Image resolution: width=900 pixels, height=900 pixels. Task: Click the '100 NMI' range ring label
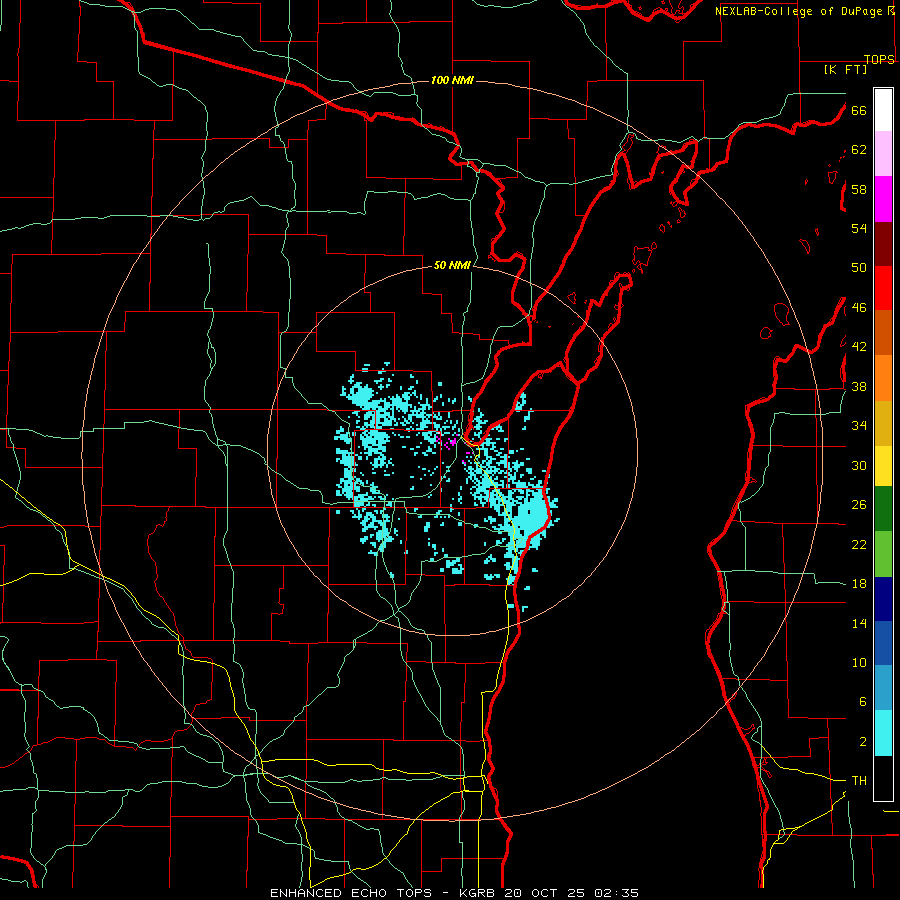[x=452, y=80]
